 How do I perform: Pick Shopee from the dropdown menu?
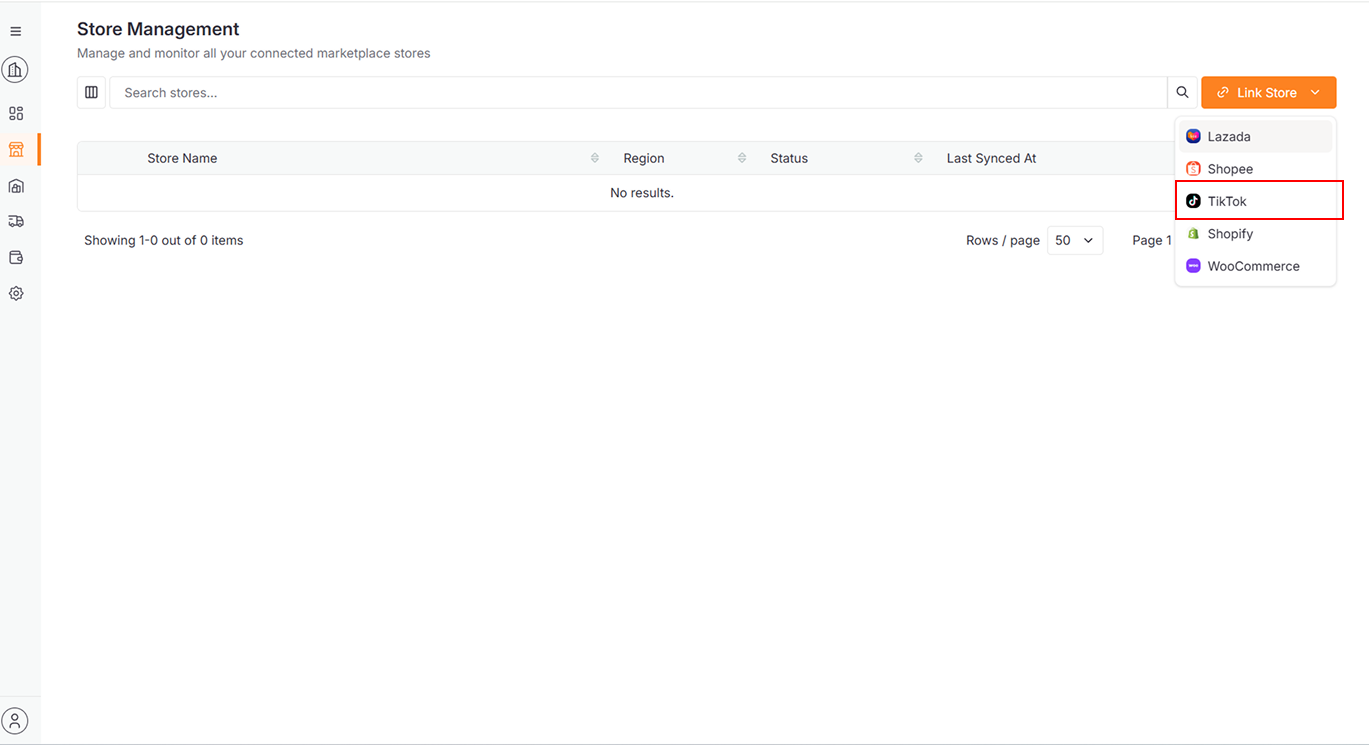[x=1230, y=169]
